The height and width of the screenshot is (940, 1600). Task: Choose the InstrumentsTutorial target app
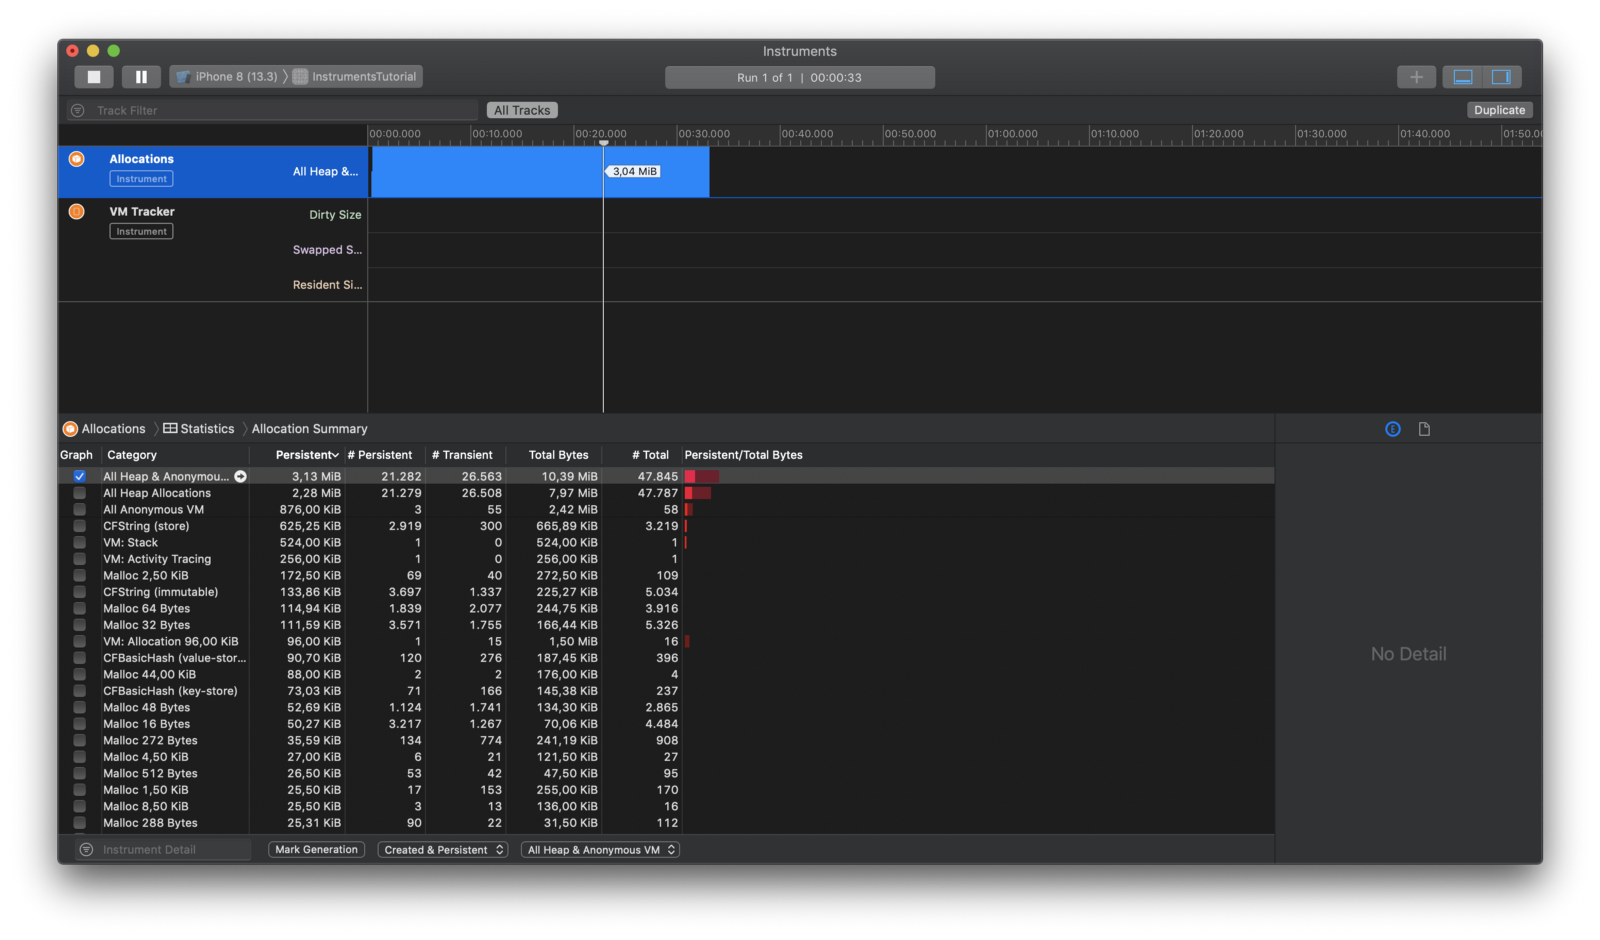(356, 77)
